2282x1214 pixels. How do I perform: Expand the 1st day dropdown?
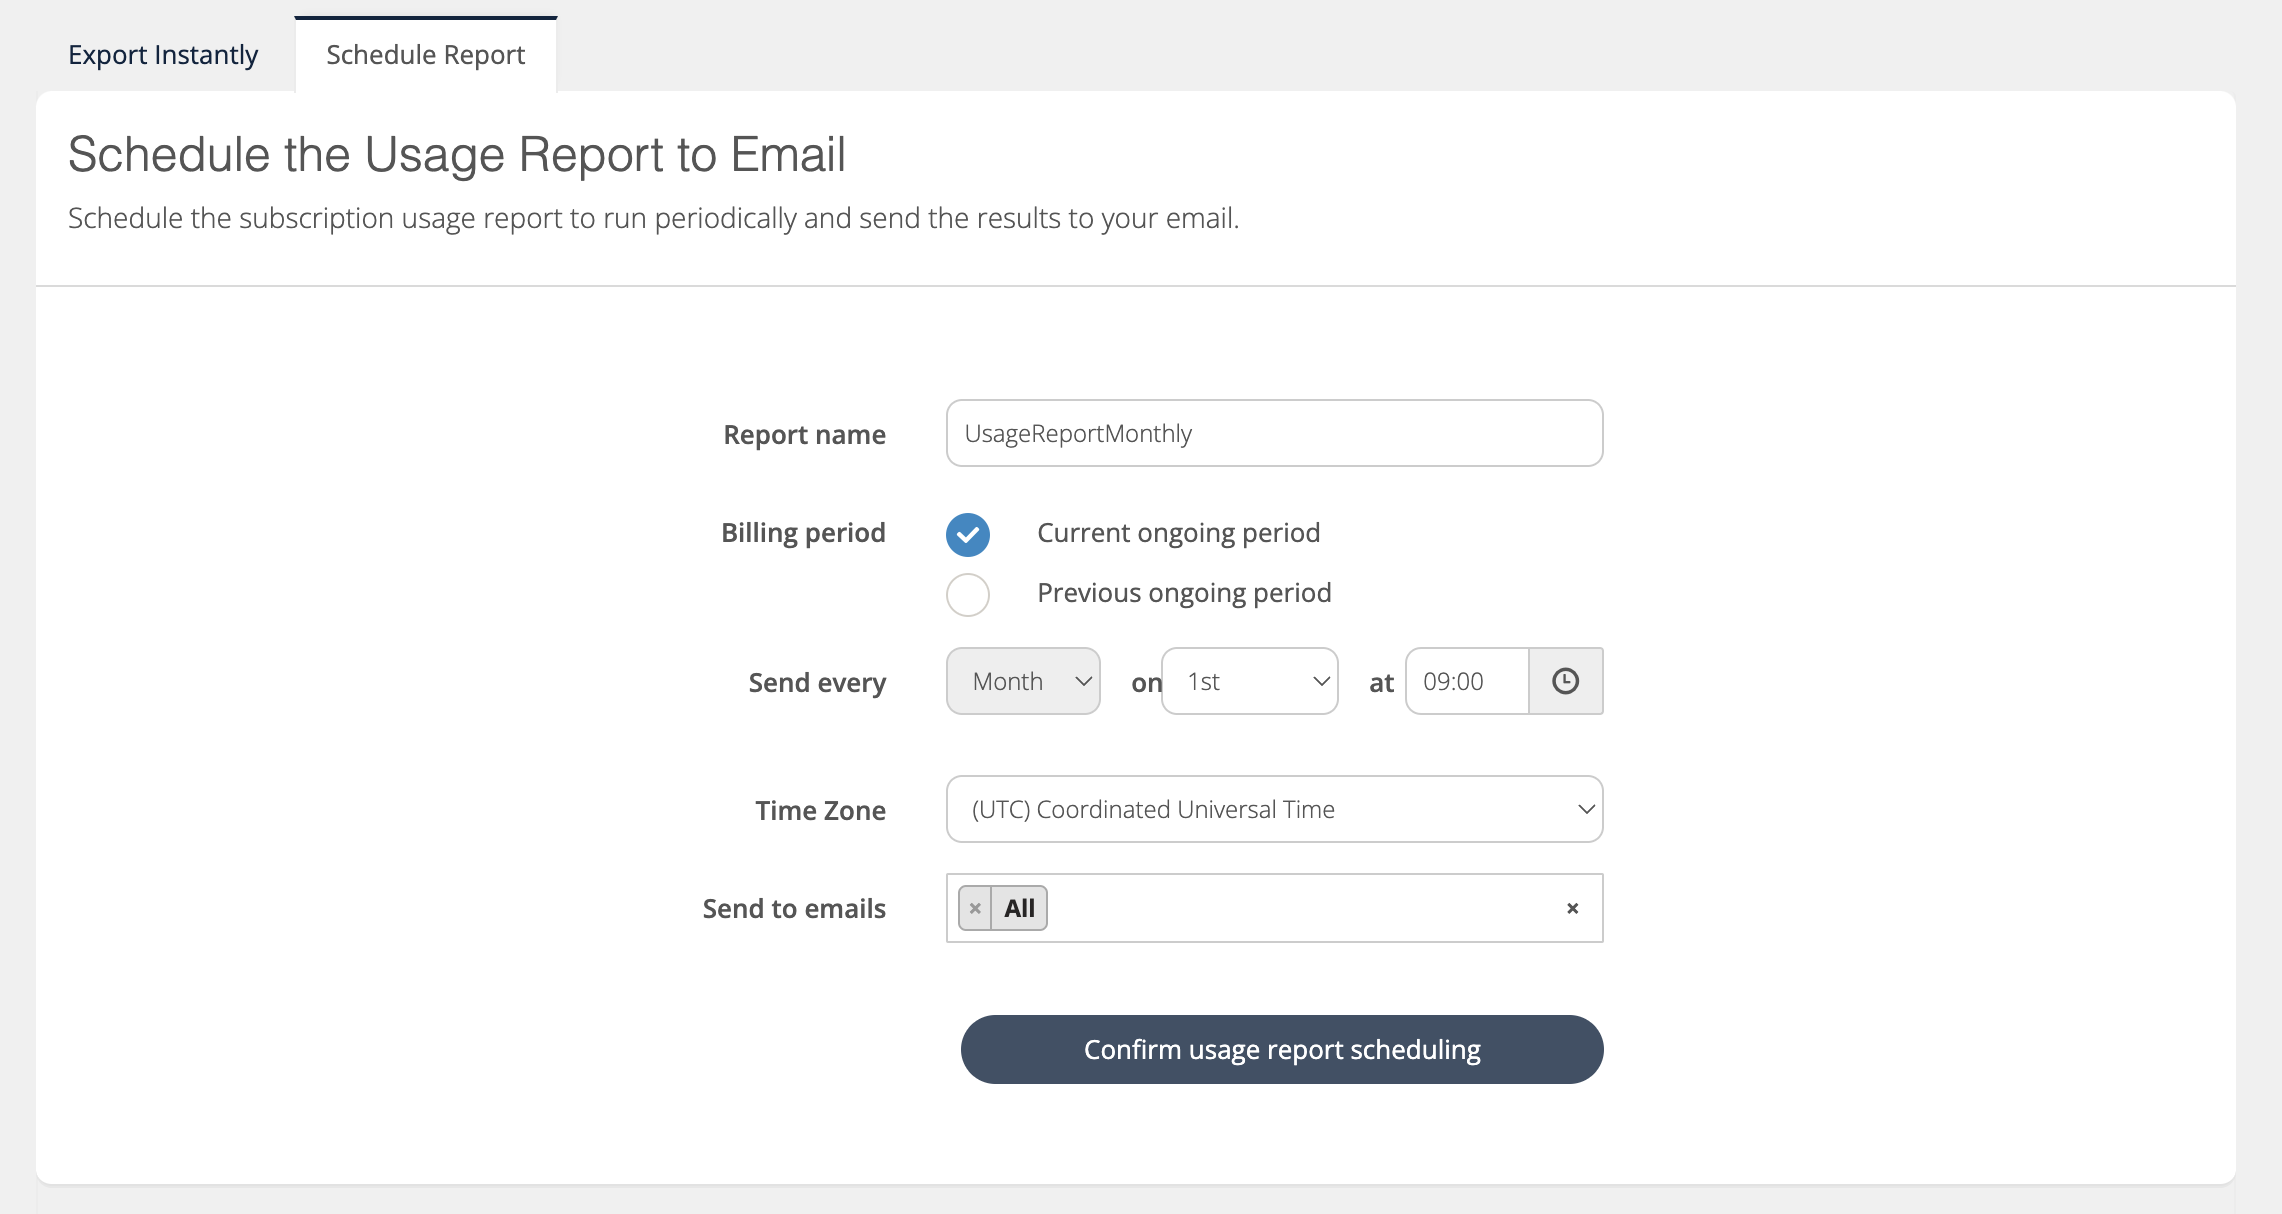coord(1248,681)
